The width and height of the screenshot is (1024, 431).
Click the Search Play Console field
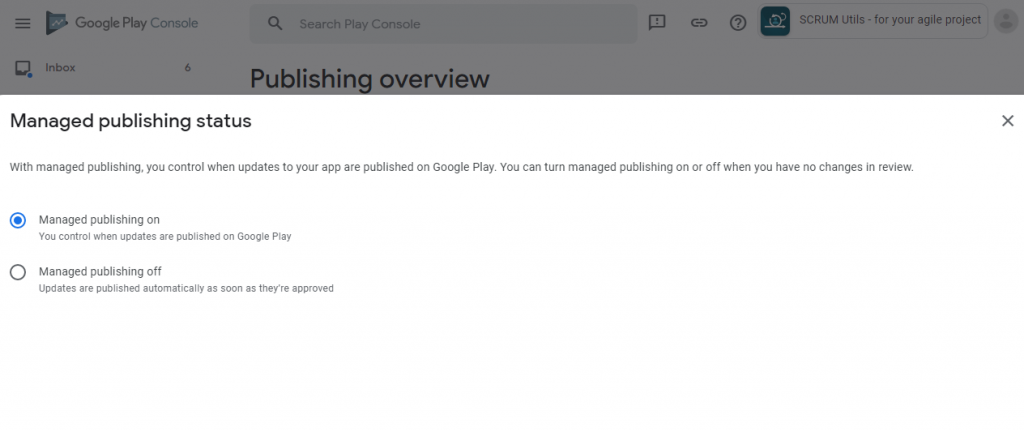(443, 24)
